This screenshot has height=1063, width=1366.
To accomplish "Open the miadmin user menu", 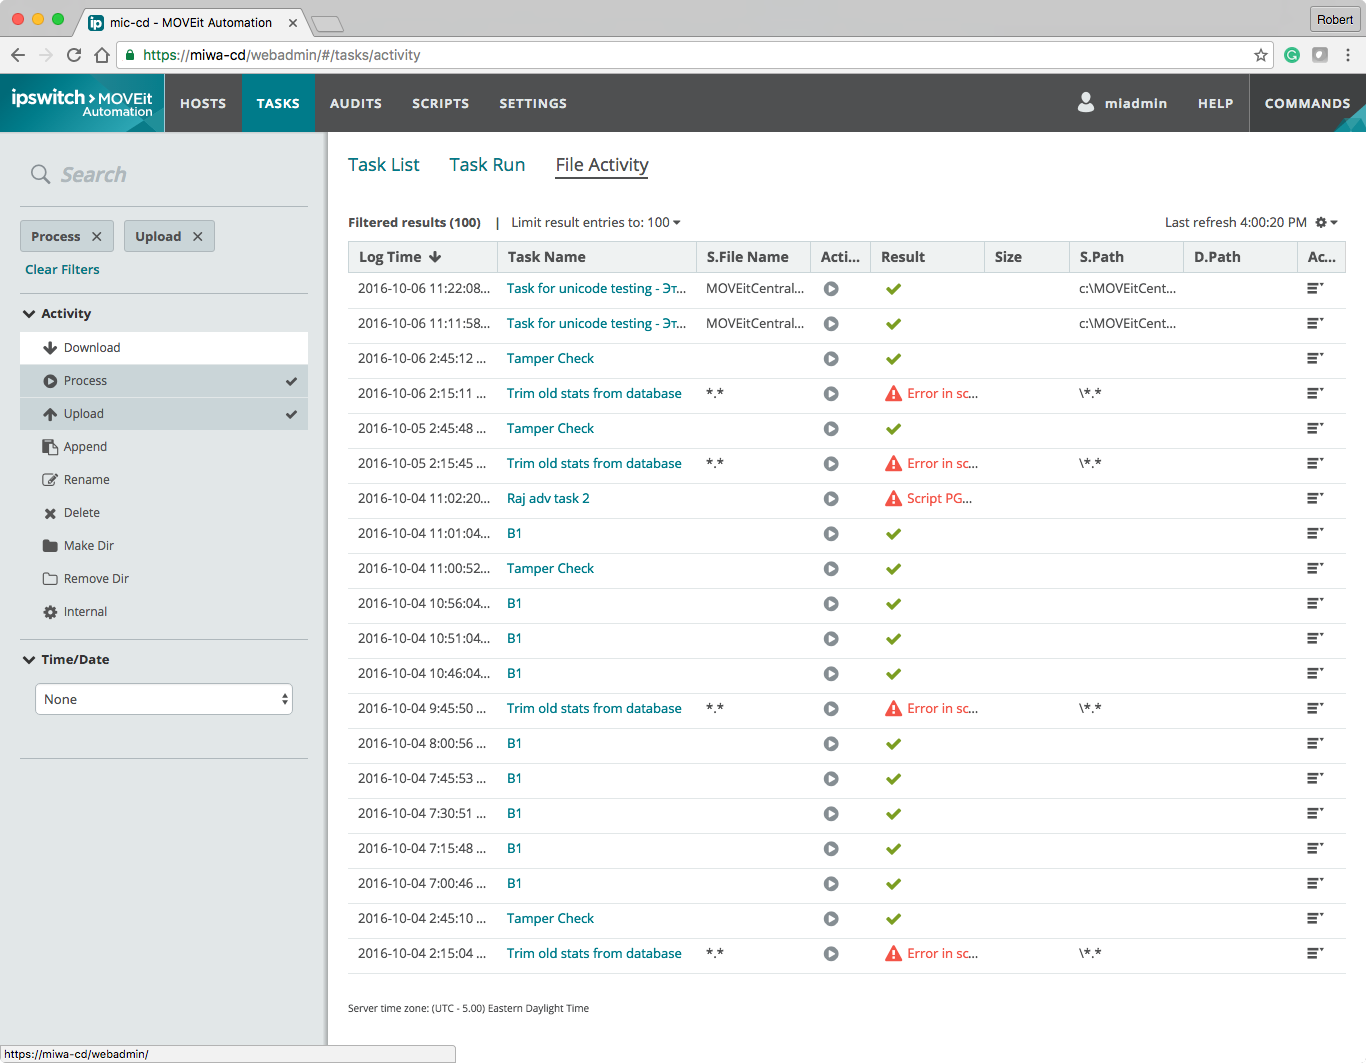I will click(1122, 103).
